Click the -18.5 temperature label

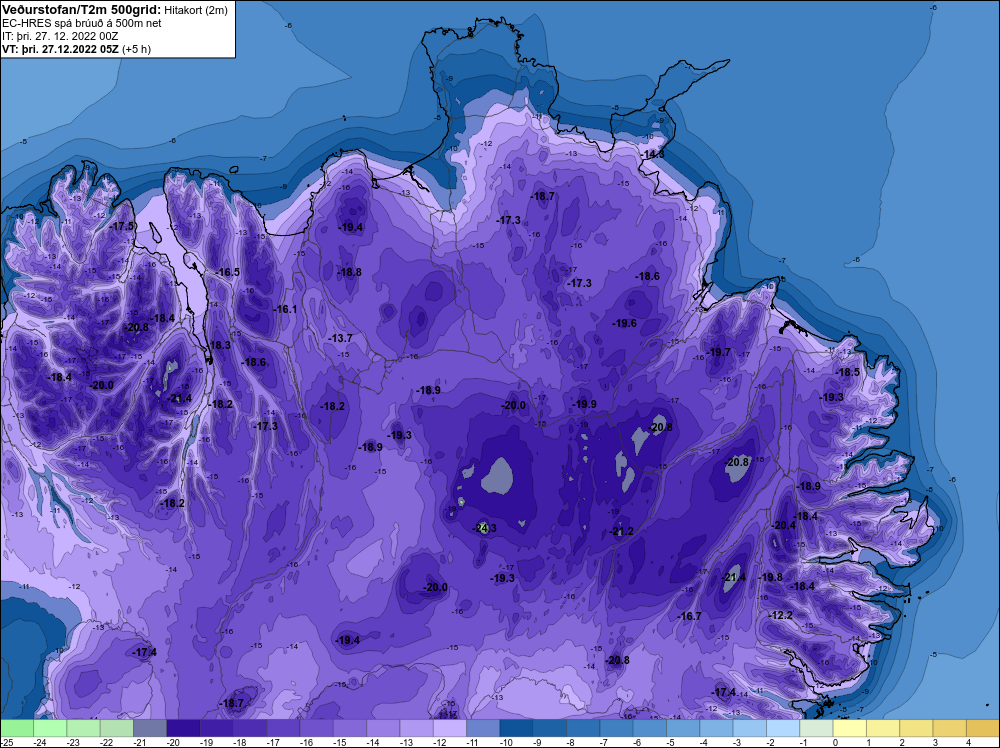tap(848, 372)
